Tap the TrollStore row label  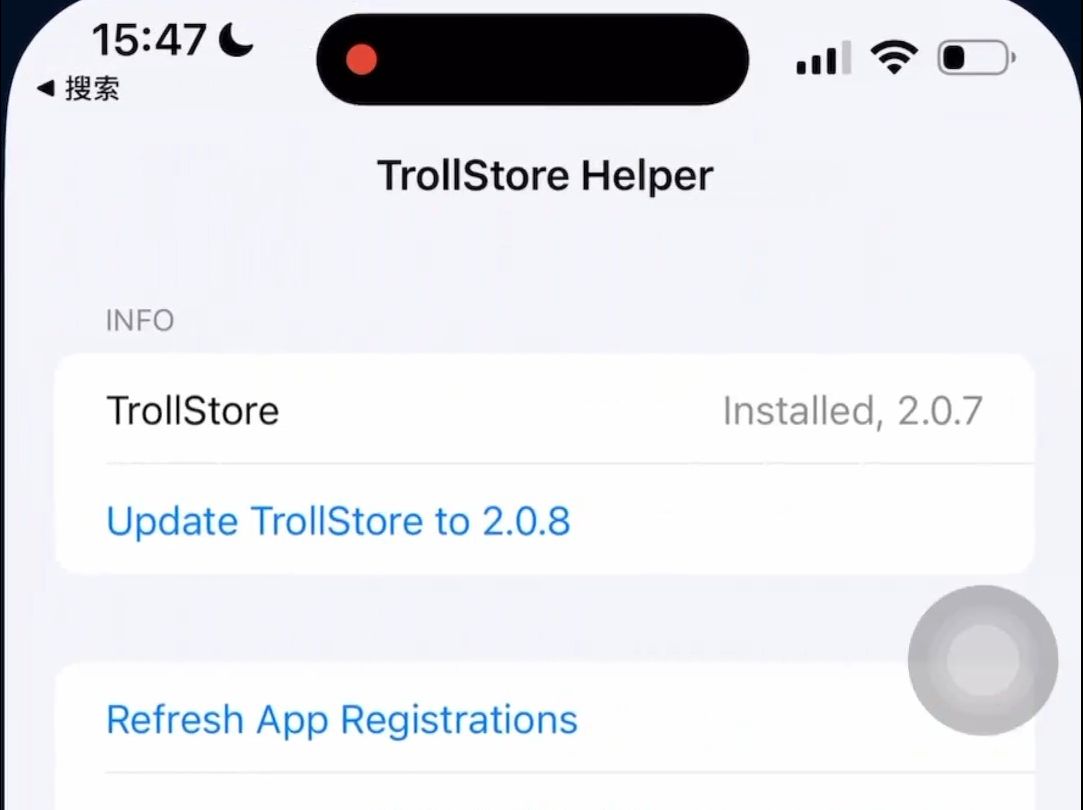point(193,410)
